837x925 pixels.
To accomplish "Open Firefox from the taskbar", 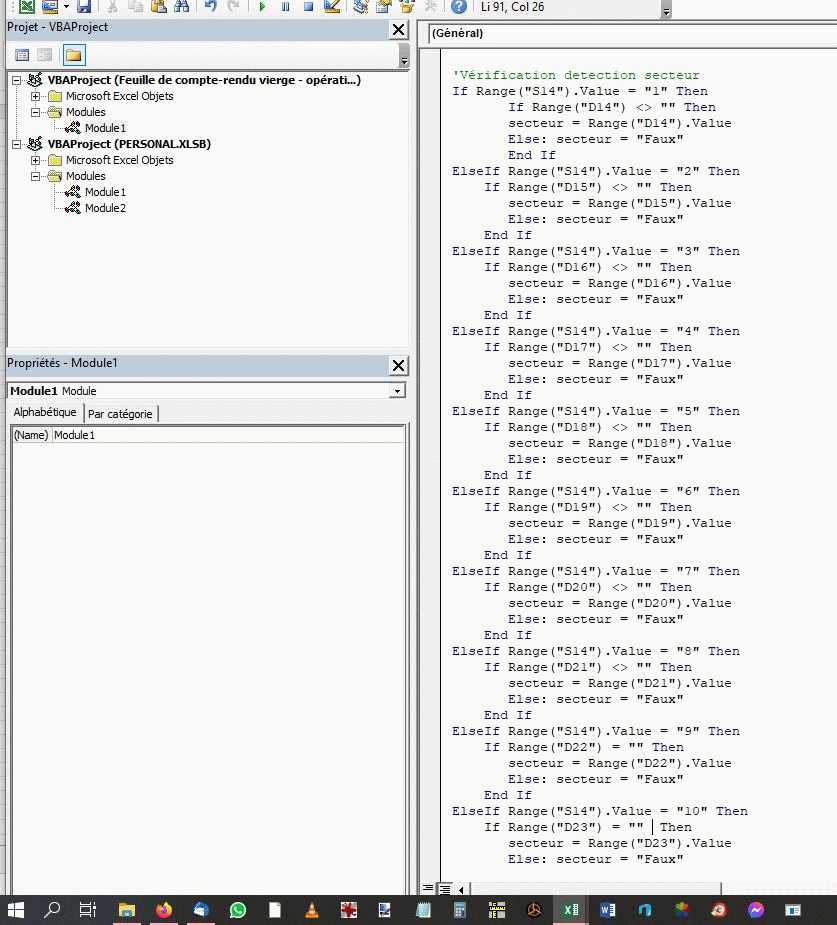I will click(164, 910).
